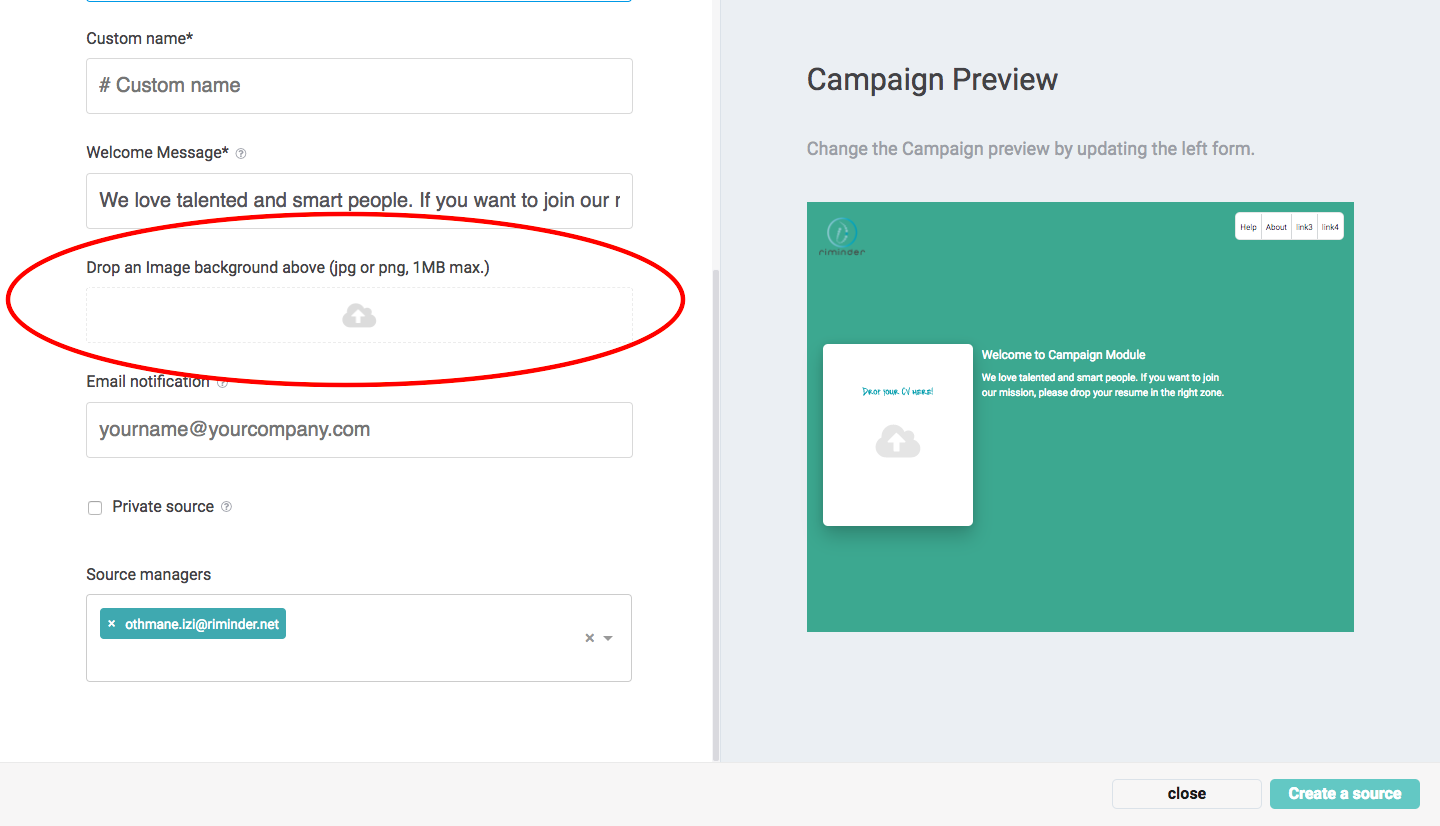This screenshot has width=1440, height=826.
Task: Click link4 in the campaign preview
Action: click(x=1330, y=227)
